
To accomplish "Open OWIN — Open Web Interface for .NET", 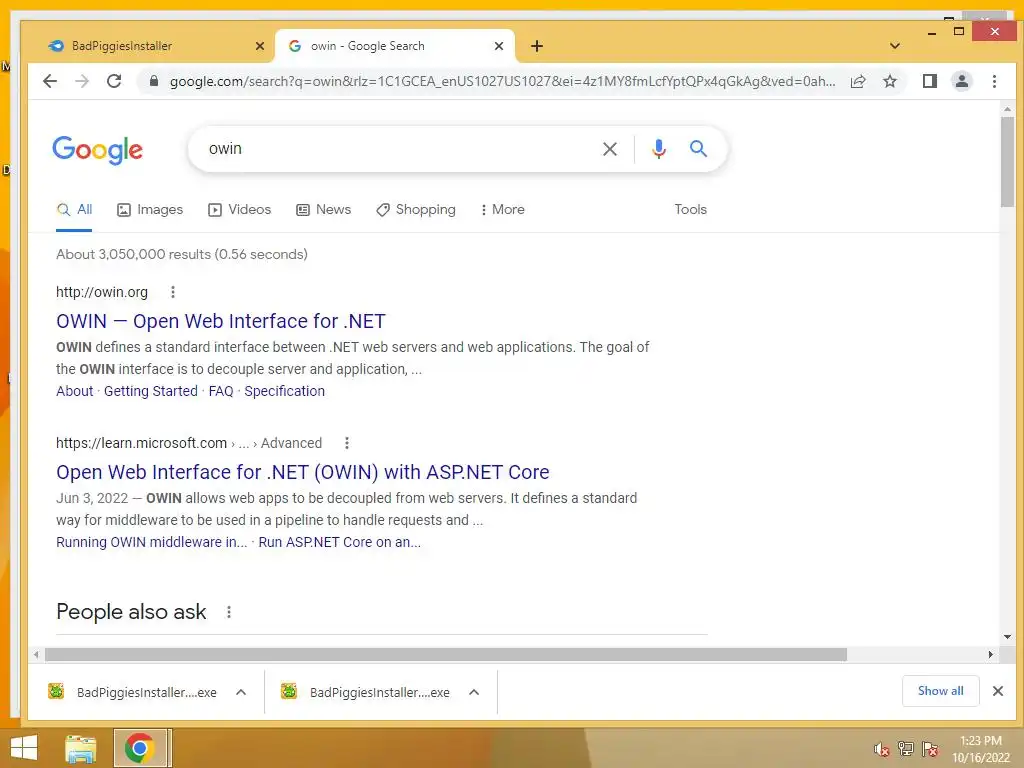I will point(221,321).
